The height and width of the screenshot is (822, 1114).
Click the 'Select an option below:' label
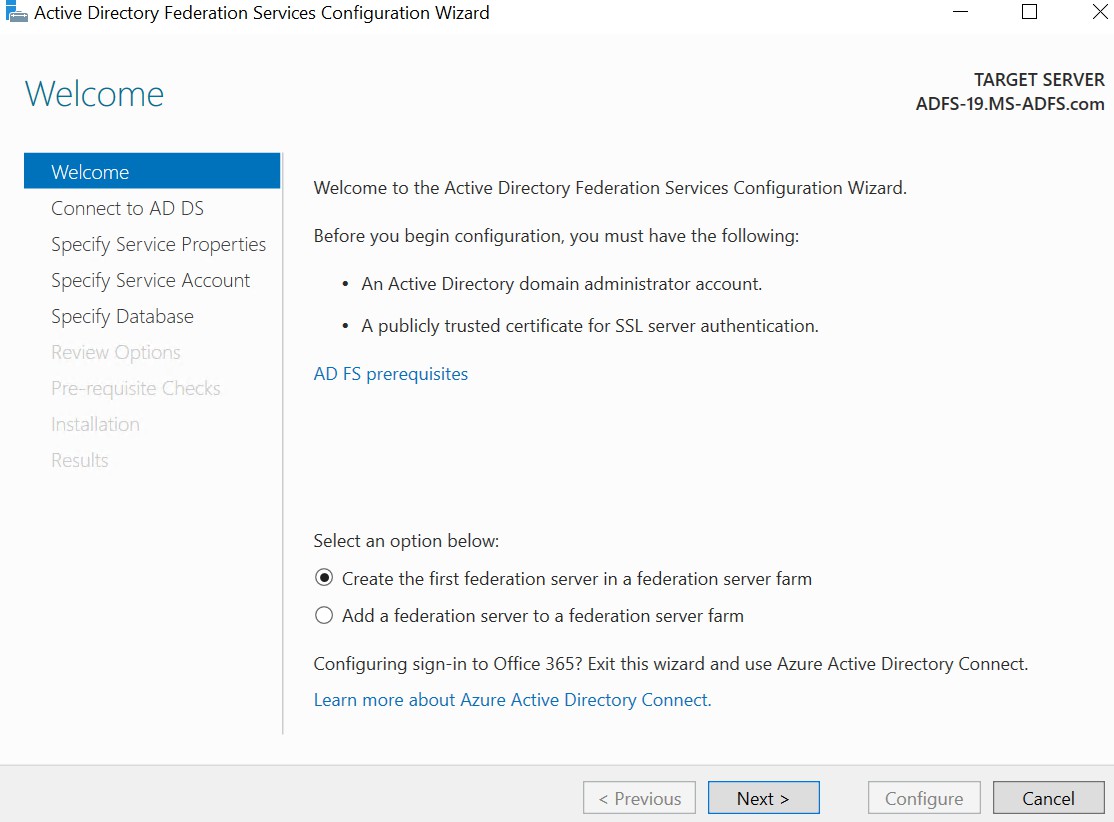click(406, 541)
